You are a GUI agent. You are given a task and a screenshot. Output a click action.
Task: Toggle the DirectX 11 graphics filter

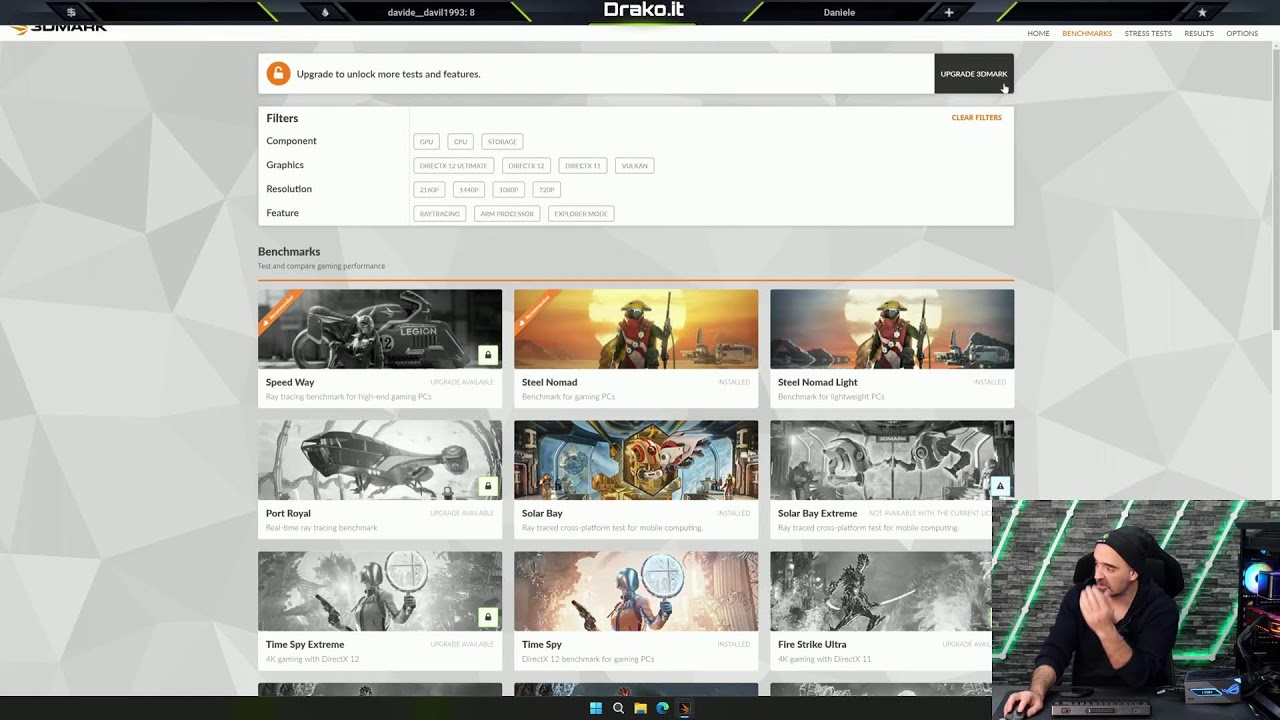click(583, 166)
